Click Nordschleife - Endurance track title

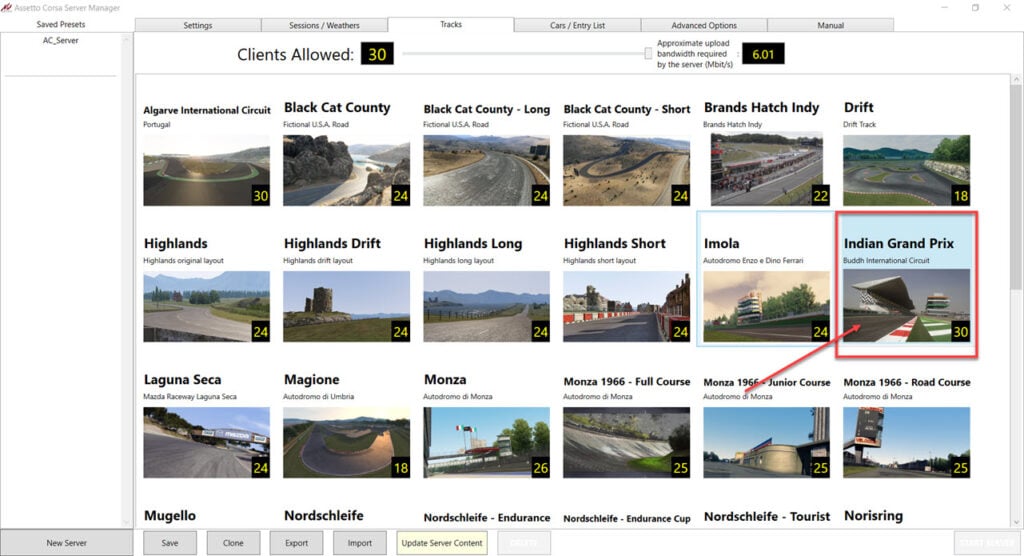coord(487,517)
